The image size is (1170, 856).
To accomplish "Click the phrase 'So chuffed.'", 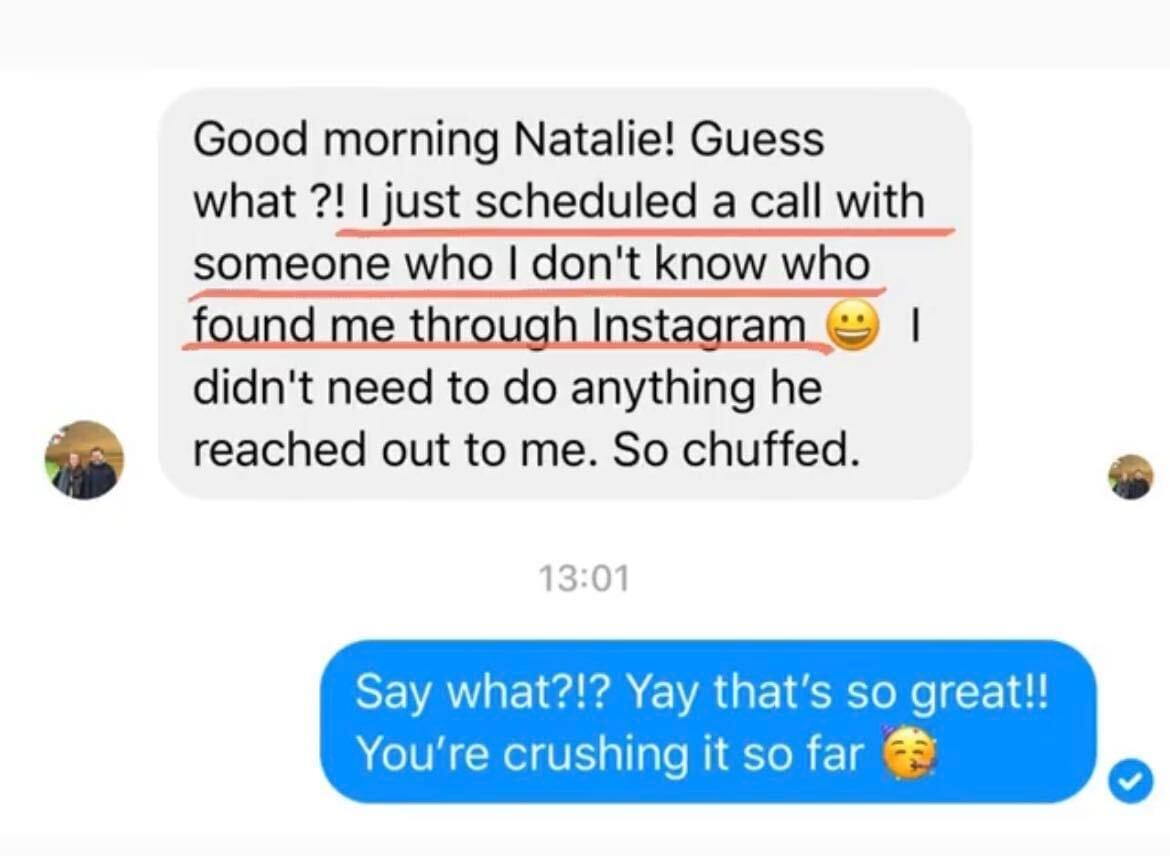I will pyautogui.click(x=736, y=449).
